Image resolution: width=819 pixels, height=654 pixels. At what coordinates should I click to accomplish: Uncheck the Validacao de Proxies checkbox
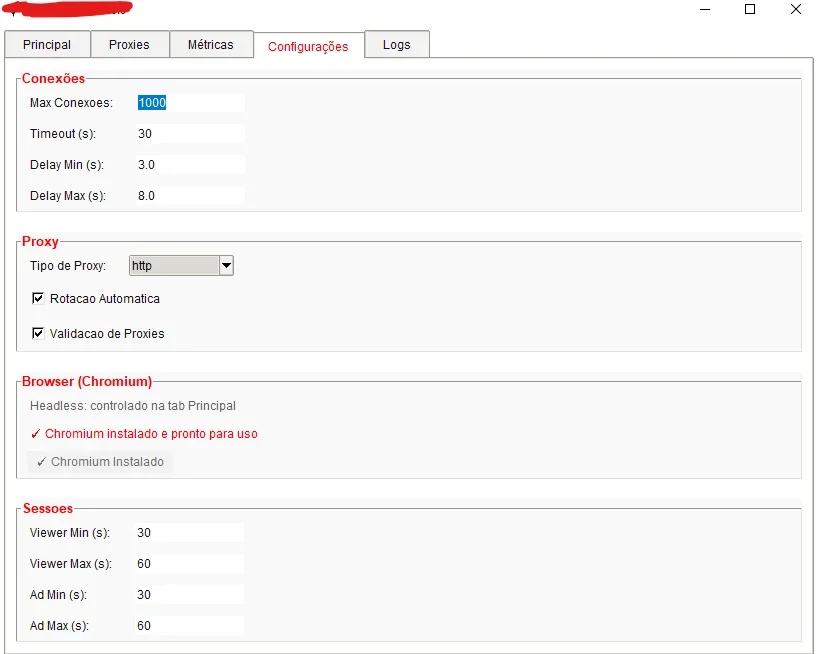[38, 333]
